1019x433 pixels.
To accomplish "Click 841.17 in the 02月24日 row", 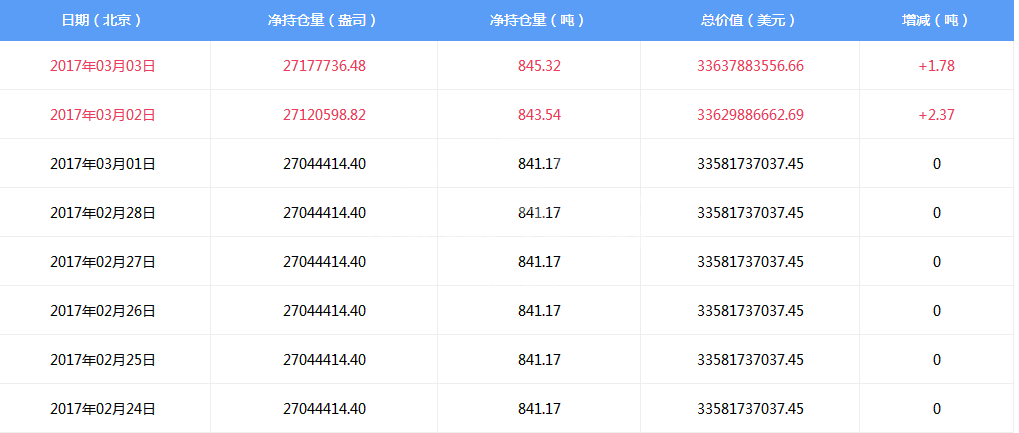I will [539, 409].
